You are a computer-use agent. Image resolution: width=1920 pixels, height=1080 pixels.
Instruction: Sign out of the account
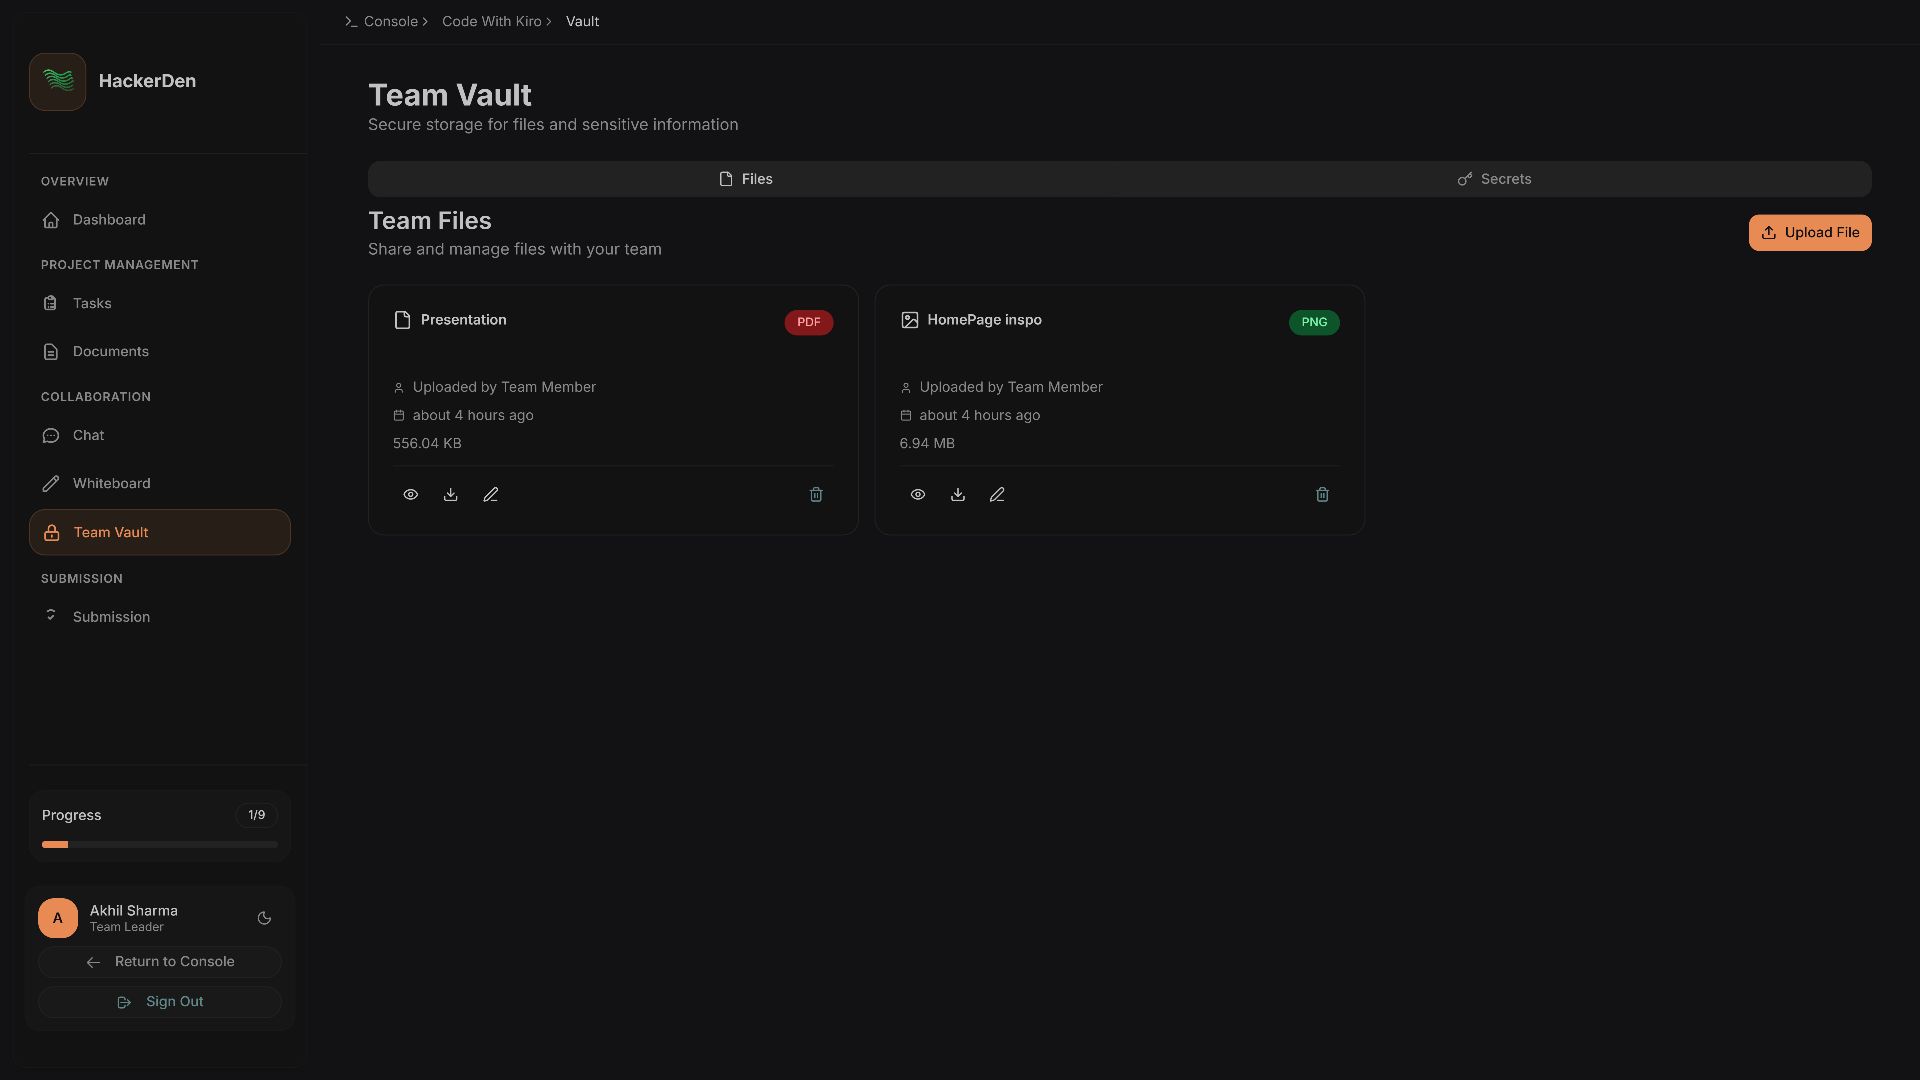pos(160,1002)
